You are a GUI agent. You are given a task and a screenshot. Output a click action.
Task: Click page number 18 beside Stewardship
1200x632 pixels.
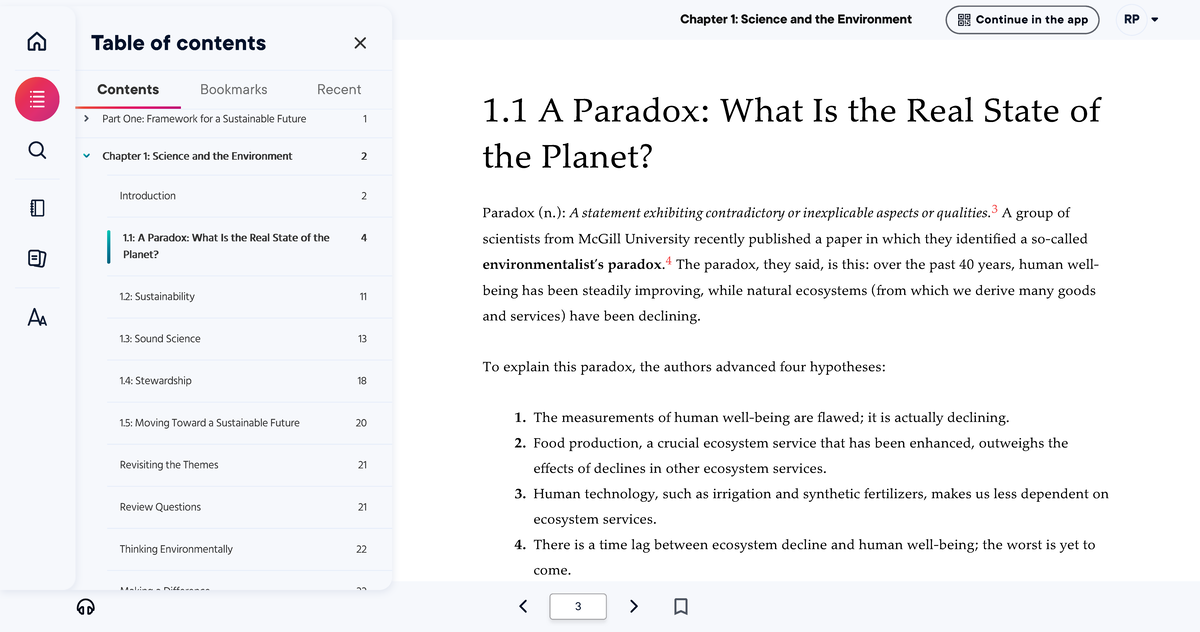tap(362, 381)
